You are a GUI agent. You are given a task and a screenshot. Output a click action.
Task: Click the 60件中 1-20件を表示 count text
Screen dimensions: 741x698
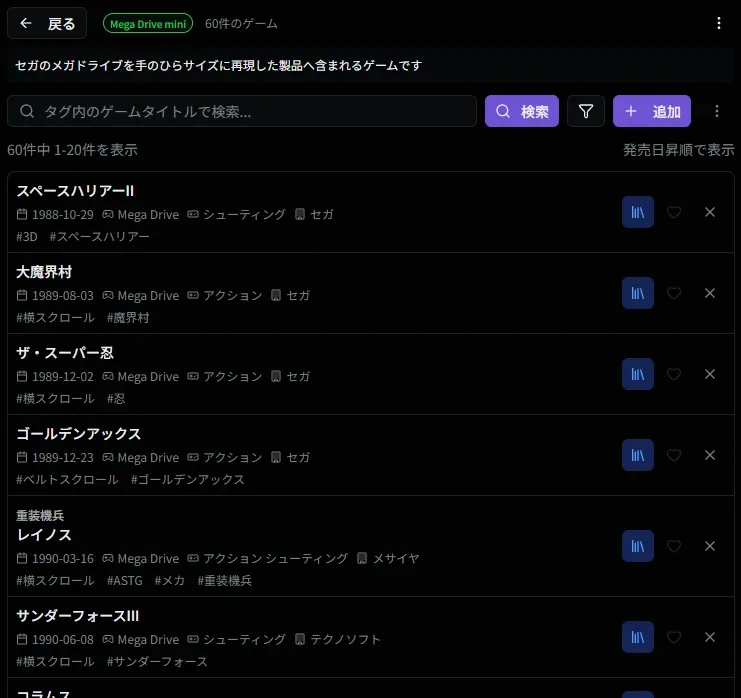72,150
